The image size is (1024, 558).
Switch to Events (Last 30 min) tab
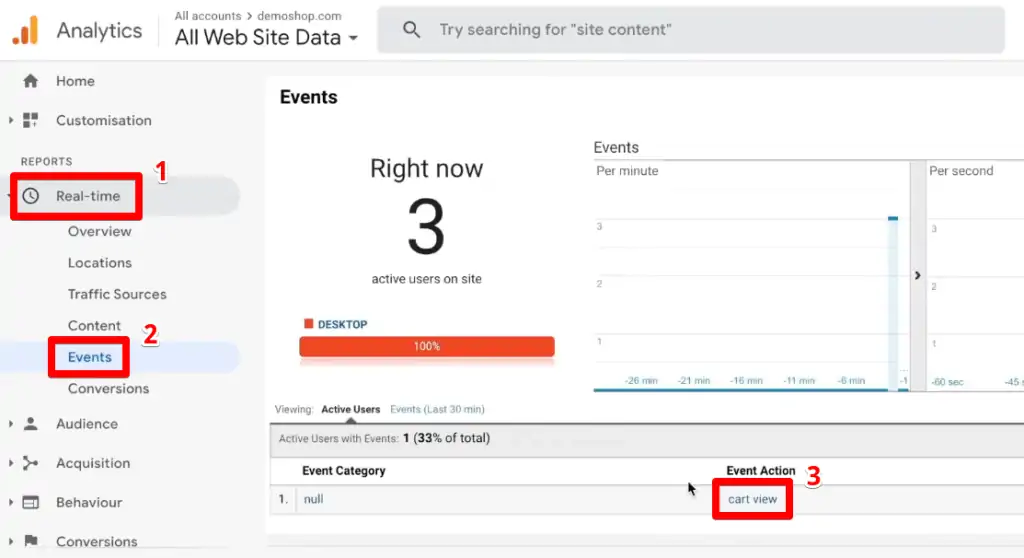[437, 409]
